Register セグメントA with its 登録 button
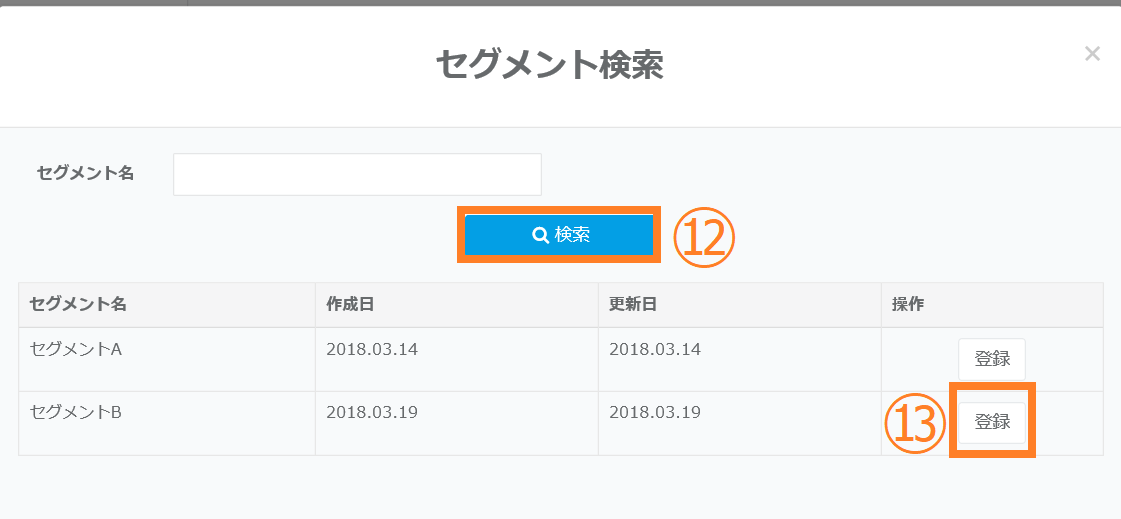1121x519 pixels. (x=991, y=360)
